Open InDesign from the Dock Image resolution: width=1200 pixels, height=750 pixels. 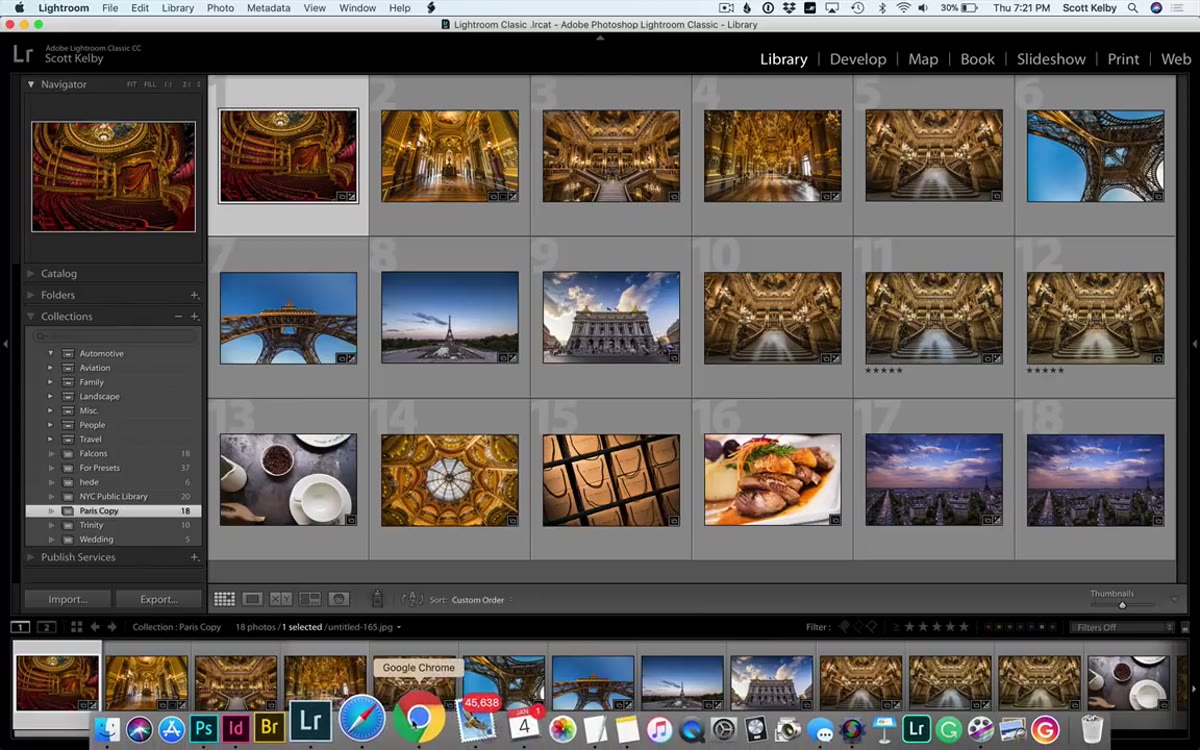pos(236,728)
